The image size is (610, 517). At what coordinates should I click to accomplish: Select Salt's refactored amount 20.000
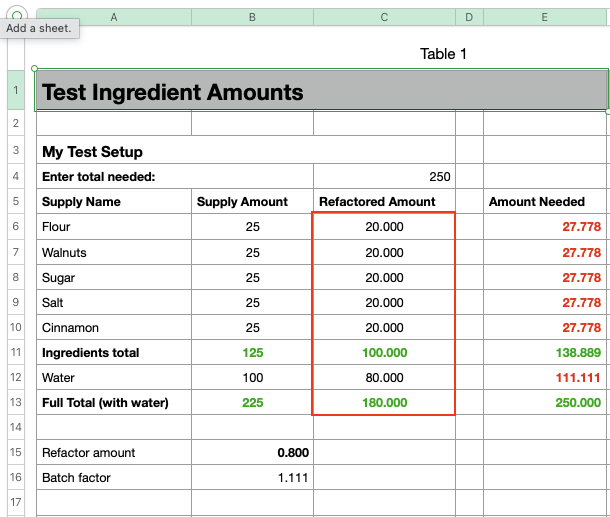pos(384,303)
